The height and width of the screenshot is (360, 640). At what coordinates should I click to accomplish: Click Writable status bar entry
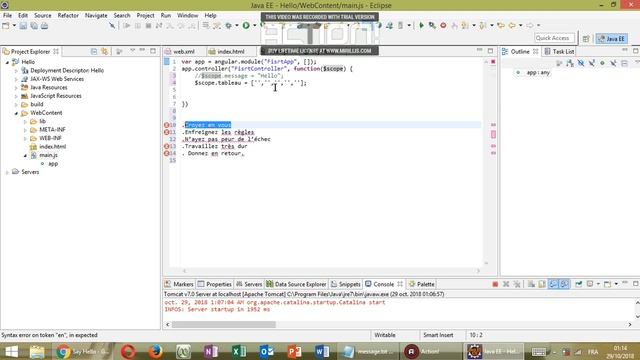coord(385,335)
